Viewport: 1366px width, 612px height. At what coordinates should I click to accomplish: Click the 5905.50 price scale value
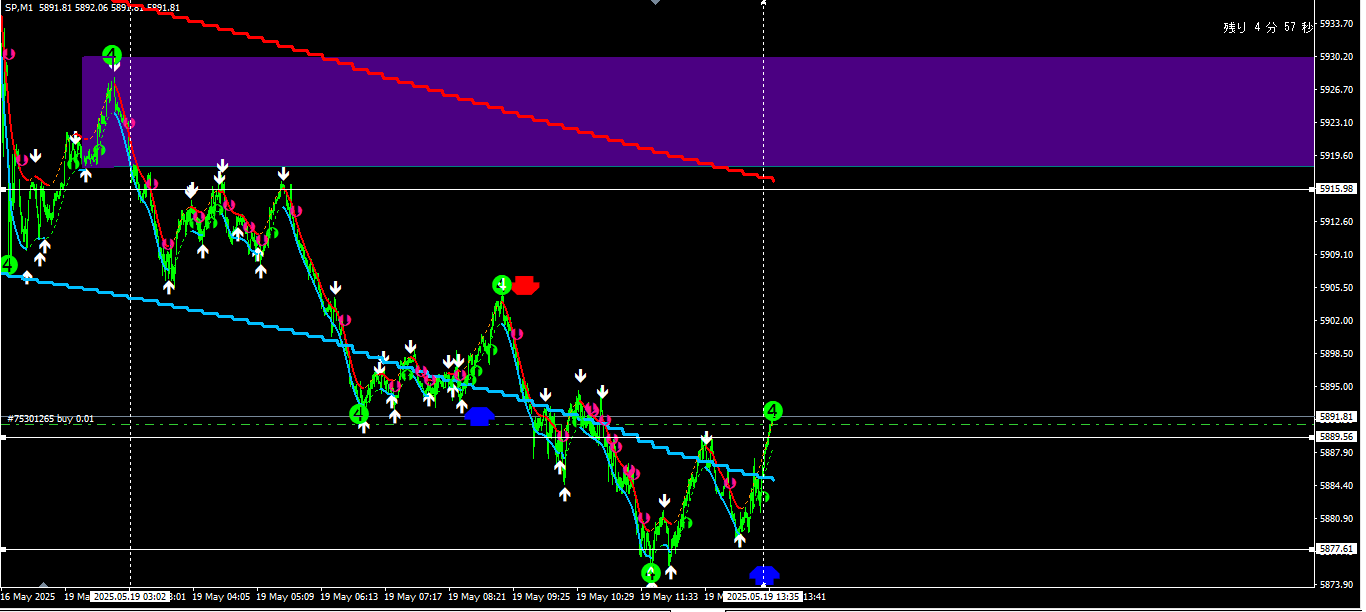[1338, 288]
